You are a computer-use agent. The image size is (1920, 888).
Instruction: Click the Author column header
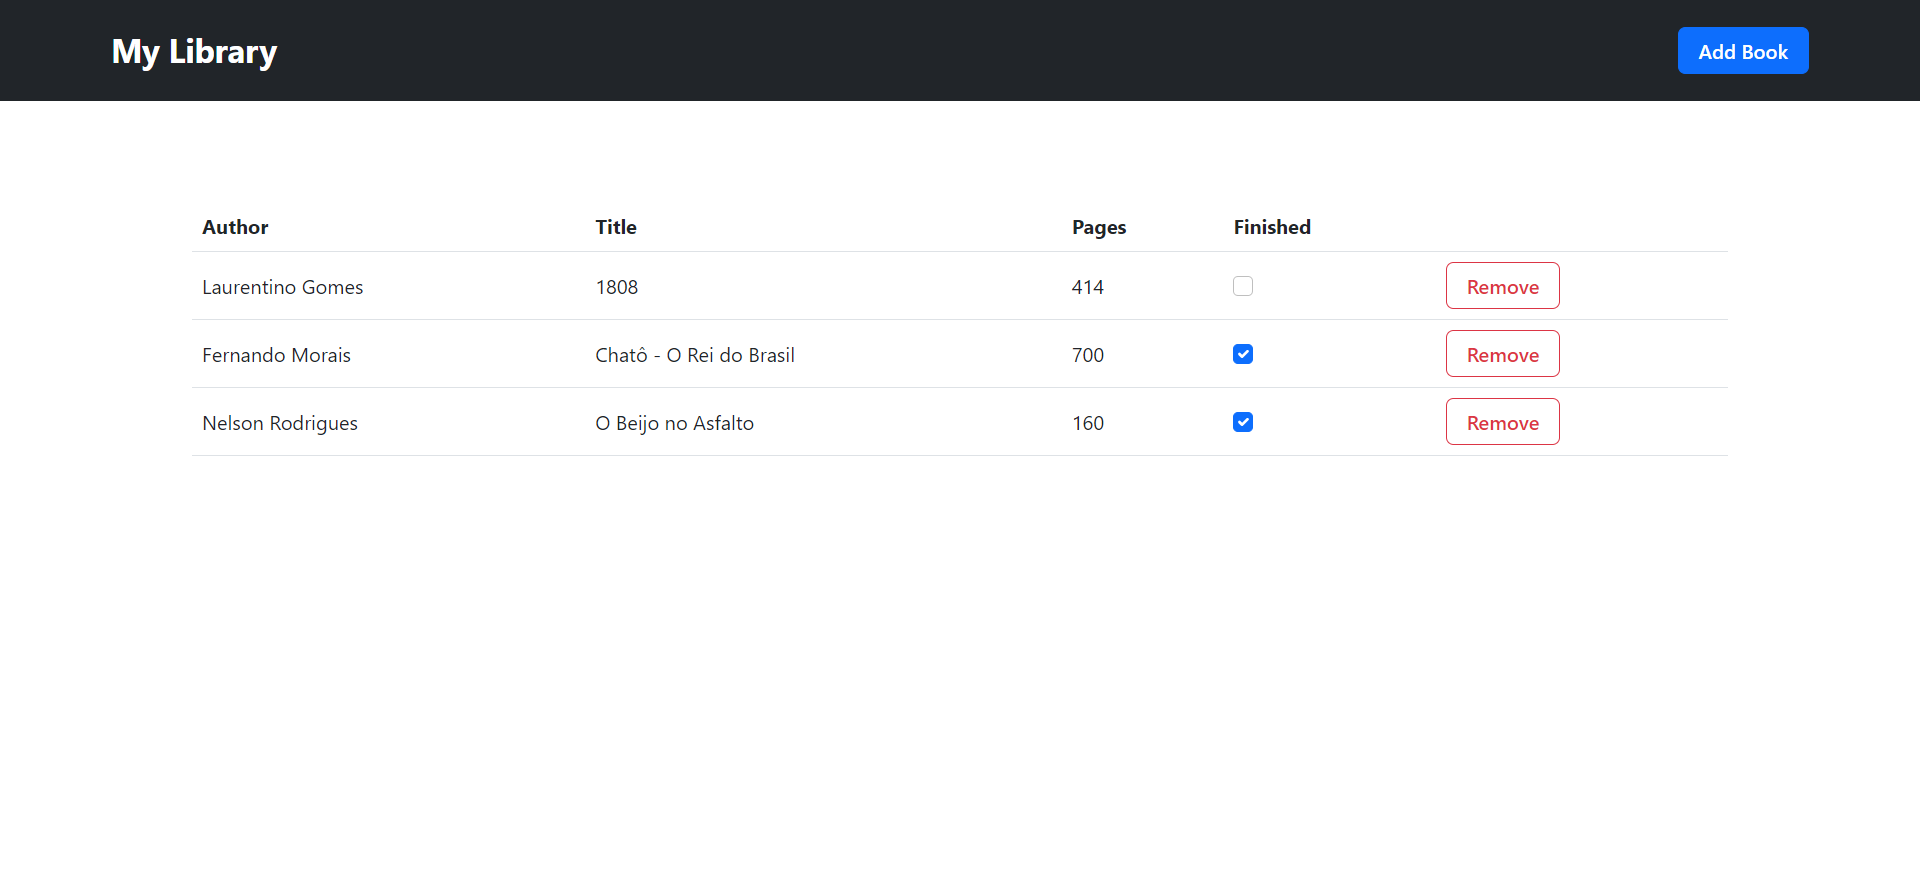click(x=235, y=227)
